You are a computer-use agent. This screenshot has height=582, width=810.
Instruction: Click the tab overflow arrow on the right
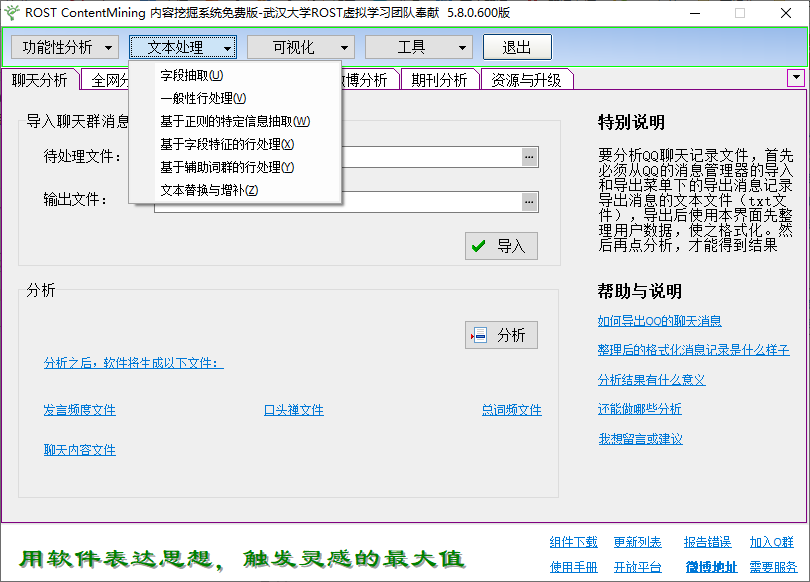(x=795, y=77)
